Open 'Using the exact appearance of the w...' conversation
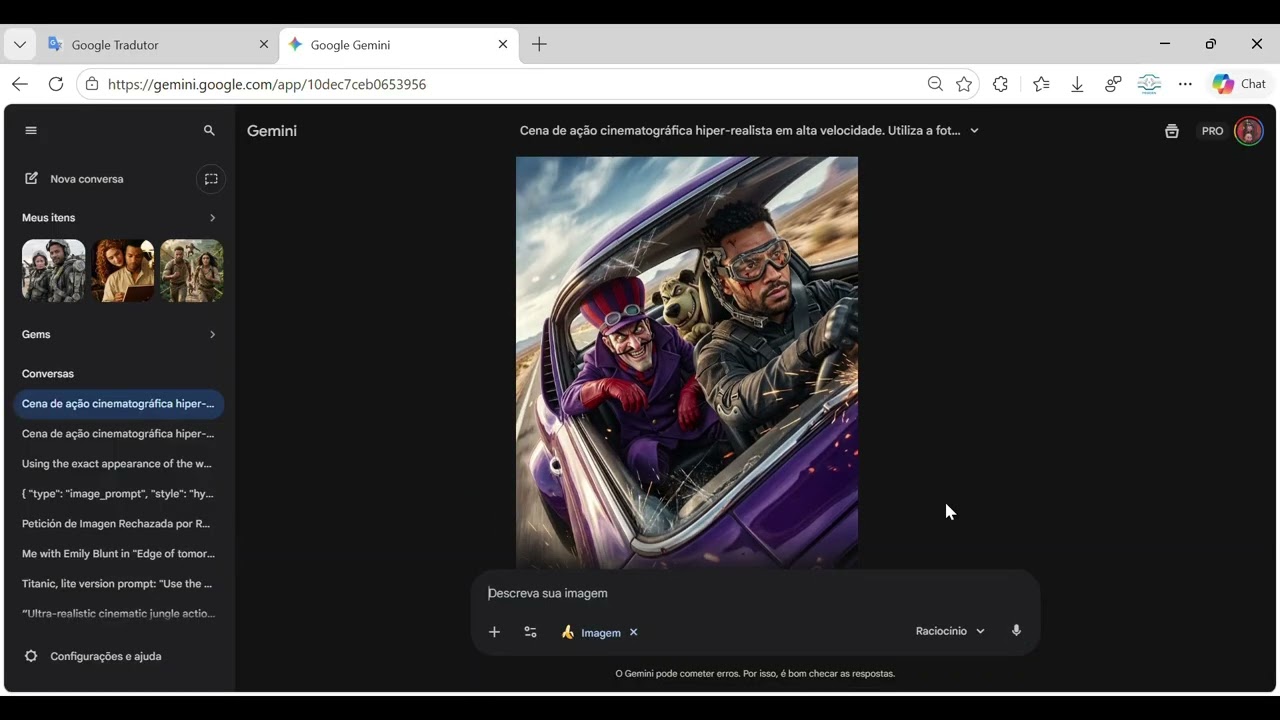The height and width of the screenshot is (720, 1280). click(118, 464)
